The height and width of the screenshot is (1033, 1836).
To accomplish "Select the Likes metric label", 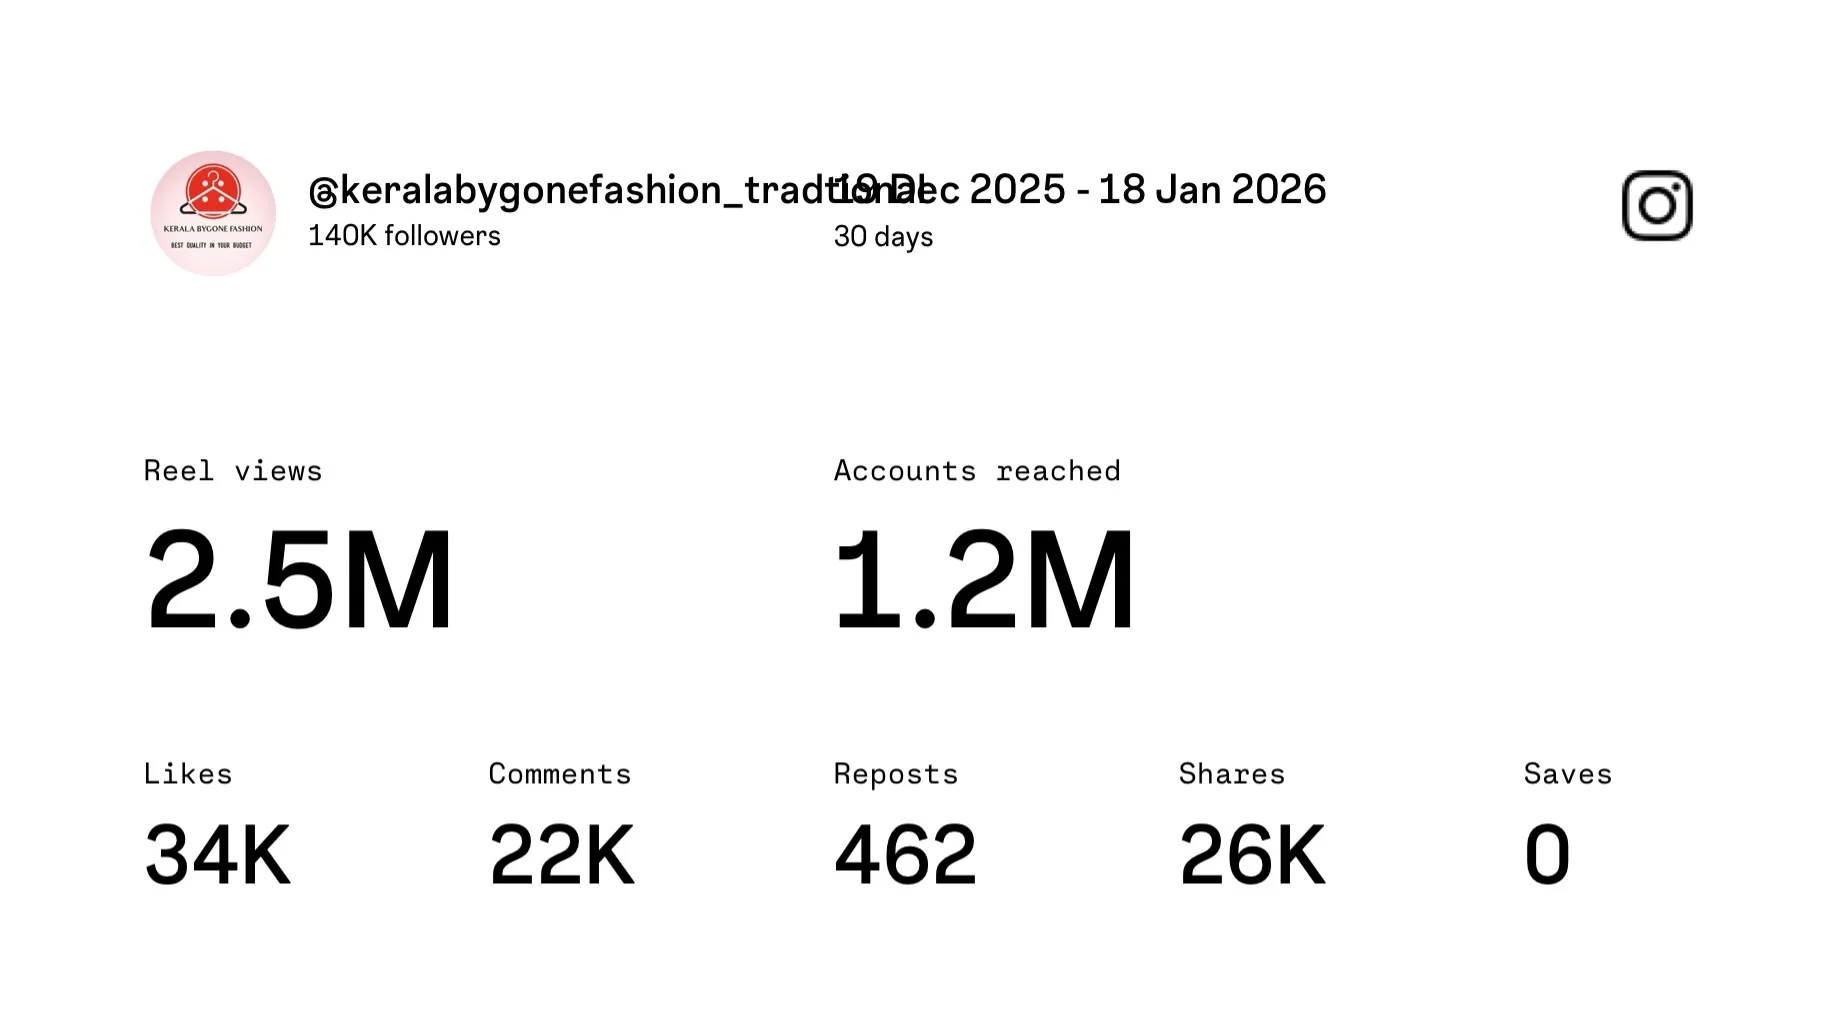I will point(188,774).
